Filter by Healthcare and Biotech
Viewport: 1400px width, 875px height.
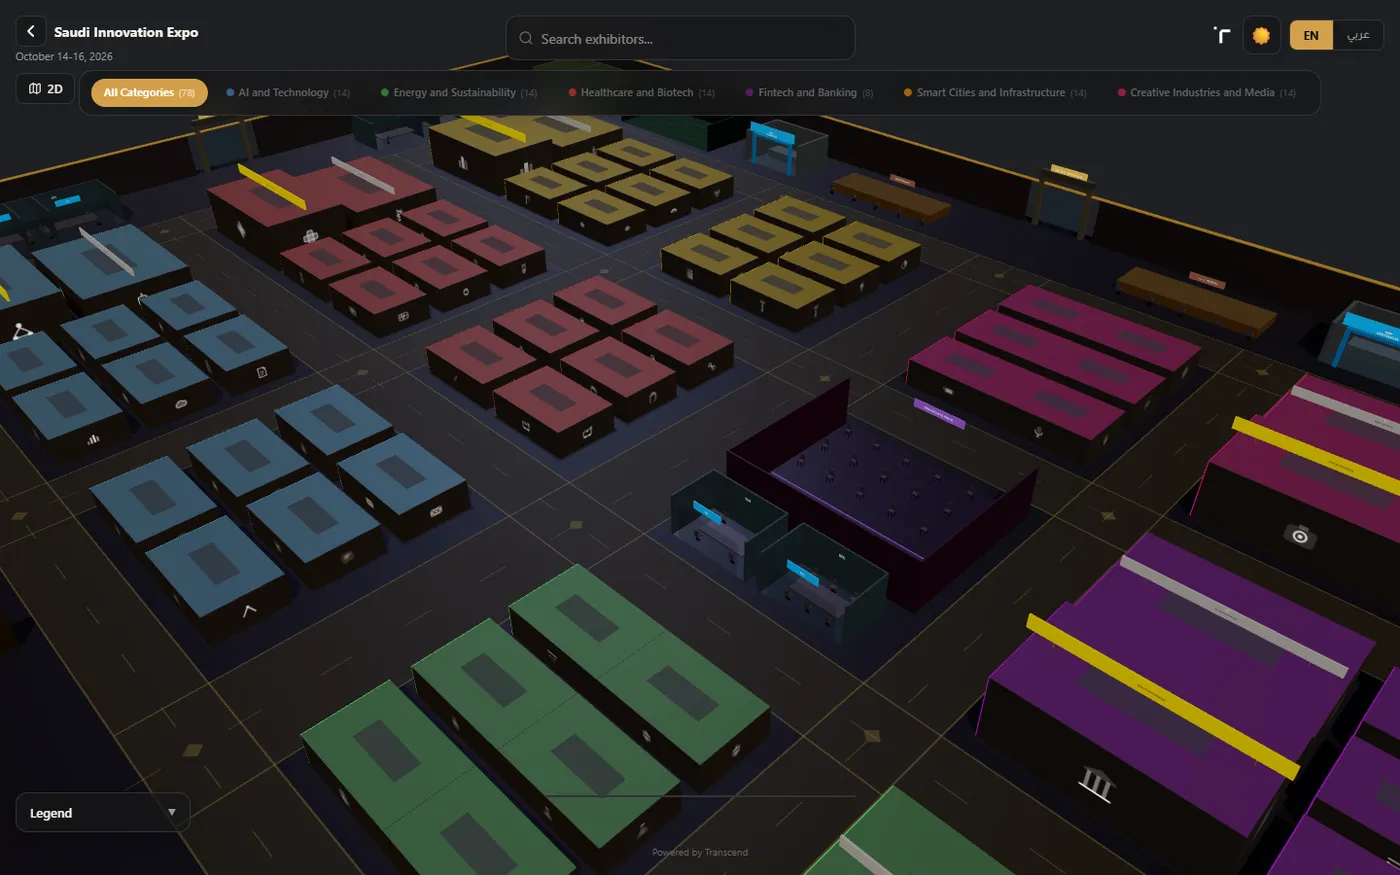pos(641,93)
